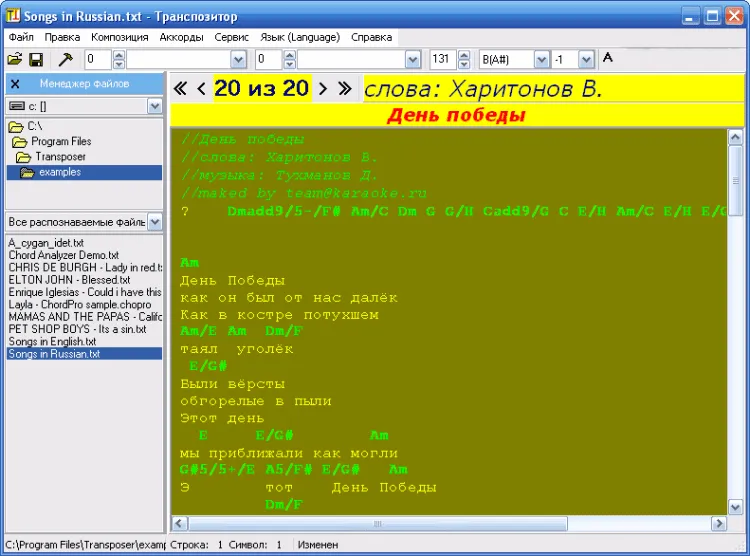Adjust the 131 value spinner
This screenshot has width=750, height=556.
(464, 59)
